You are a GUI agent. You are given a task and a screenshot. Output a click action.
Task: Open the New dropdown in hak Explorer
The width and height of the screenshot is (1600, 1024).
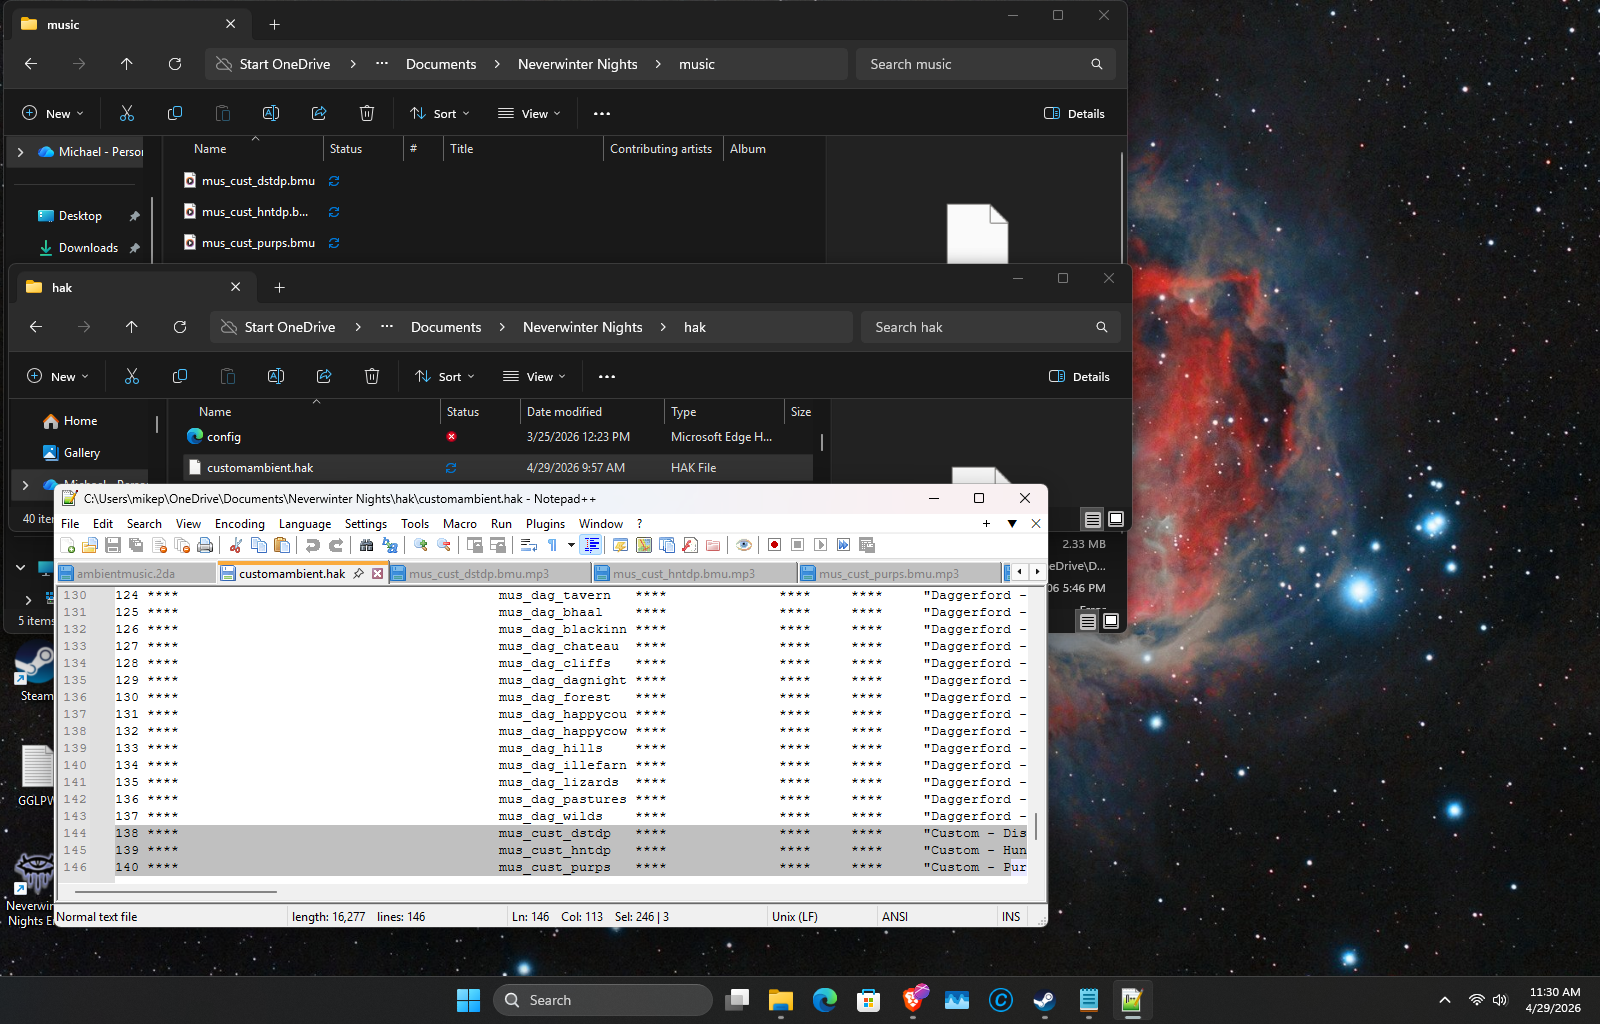pos(58,376)
